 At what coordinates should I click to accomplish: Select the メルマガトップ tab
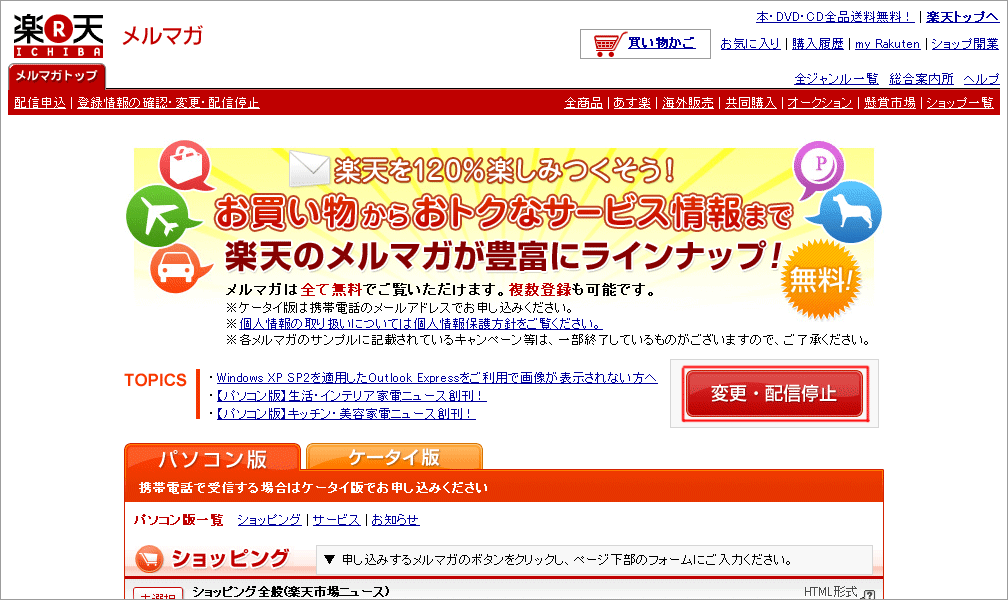57,76
